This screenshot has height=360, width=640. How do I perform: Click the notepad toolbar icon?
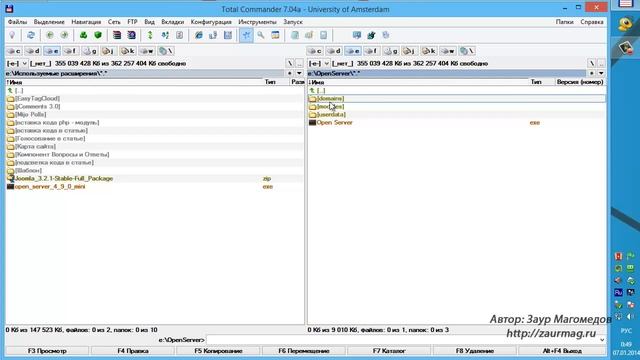tap(295, 35)
